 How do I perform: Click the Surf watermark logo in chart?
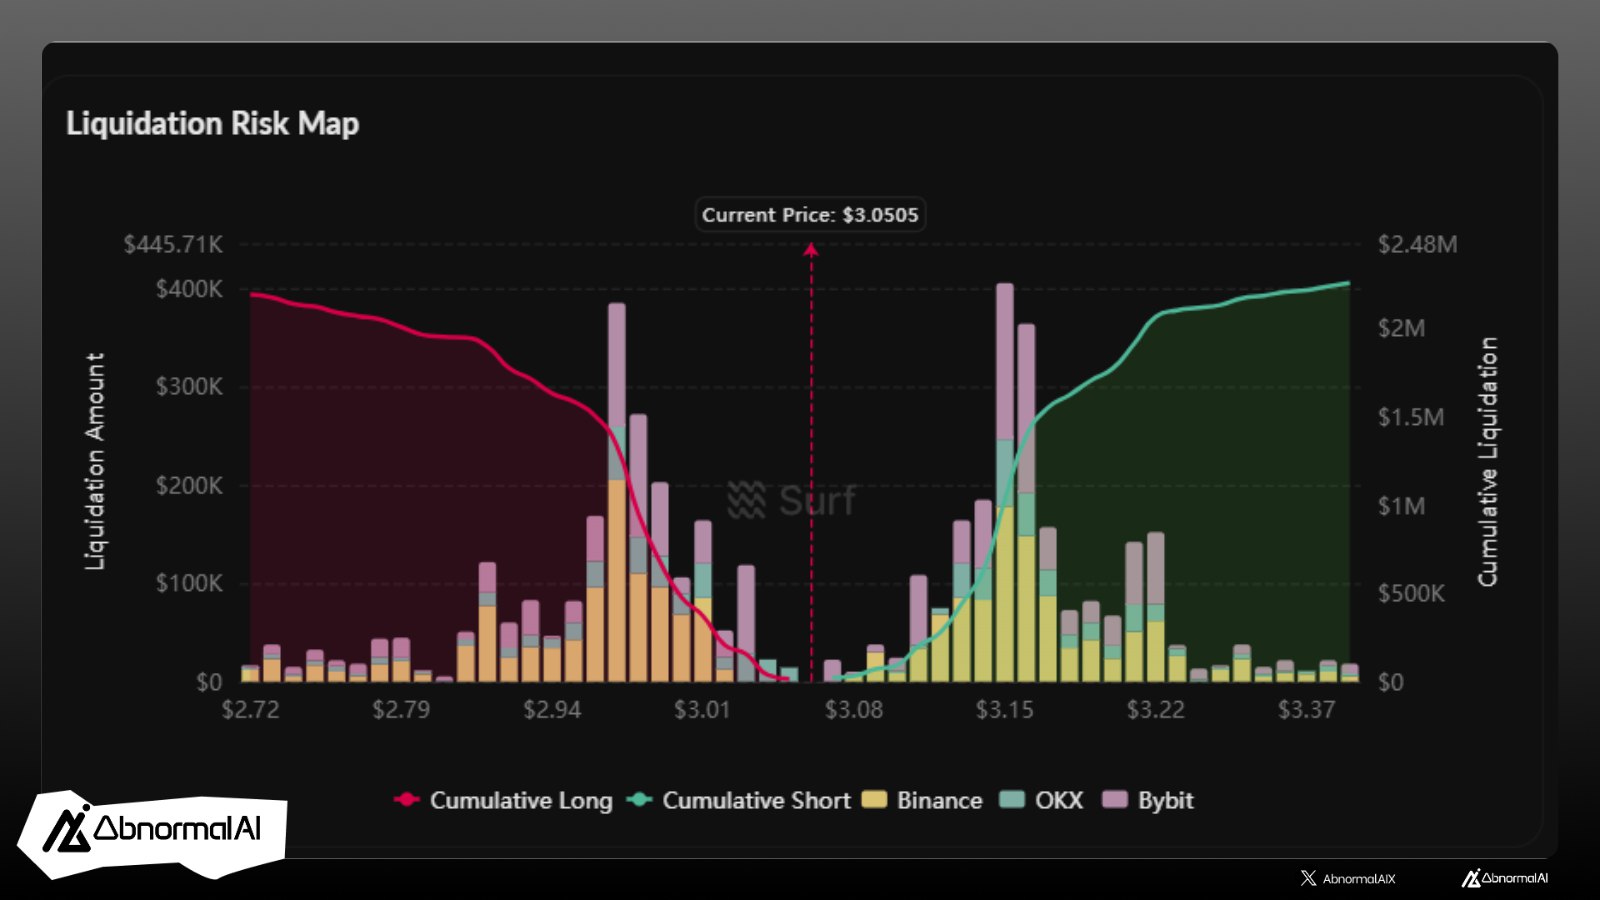746,499
